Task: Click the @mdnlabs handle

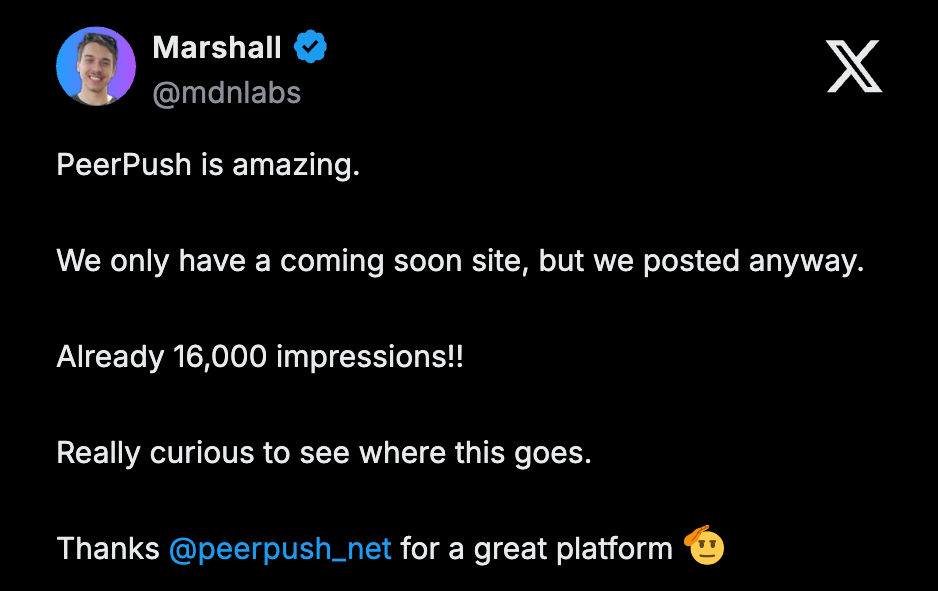Action: [x=228, y=92]
